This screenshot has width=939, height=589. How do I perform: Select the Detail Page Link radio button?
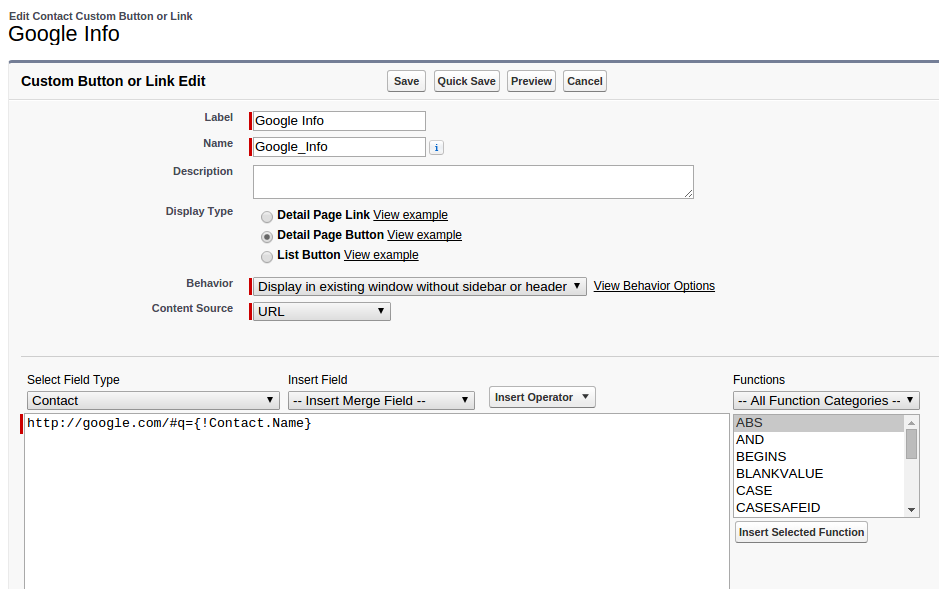267,216
